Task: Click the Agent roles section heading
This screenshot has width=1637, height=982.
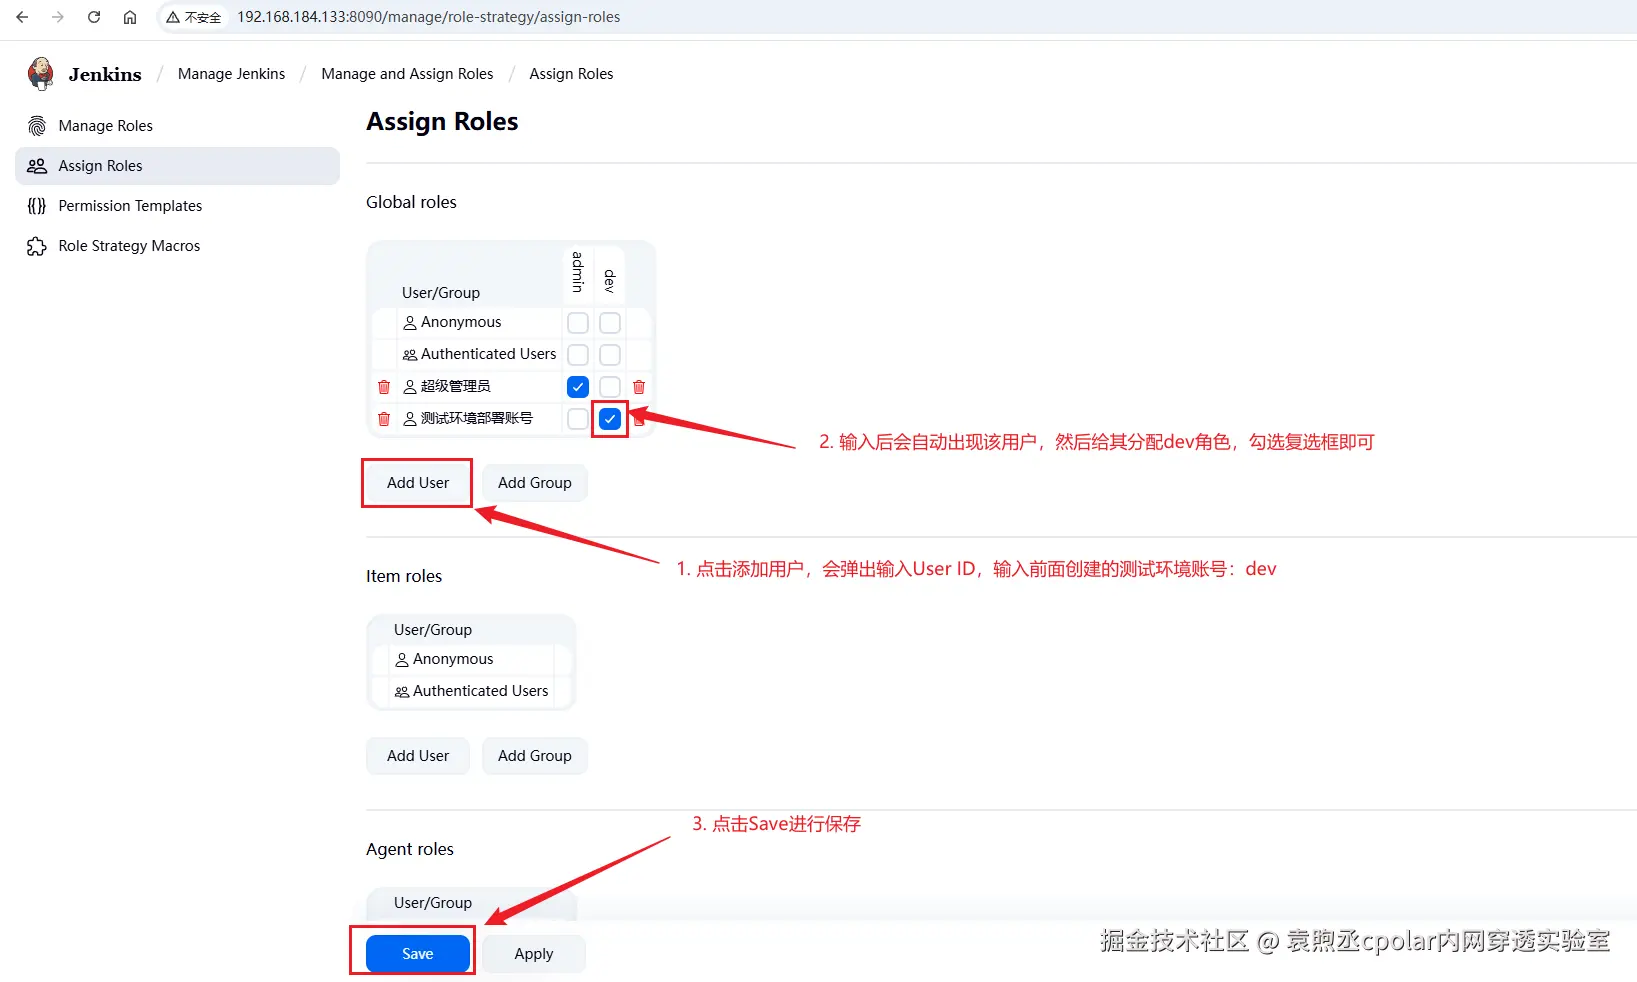Action: [x=410, y=849]
